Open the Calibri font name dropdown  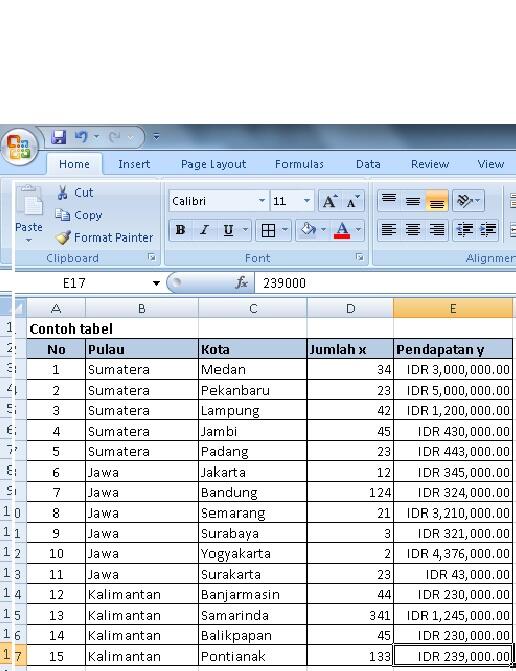(261, 201)
